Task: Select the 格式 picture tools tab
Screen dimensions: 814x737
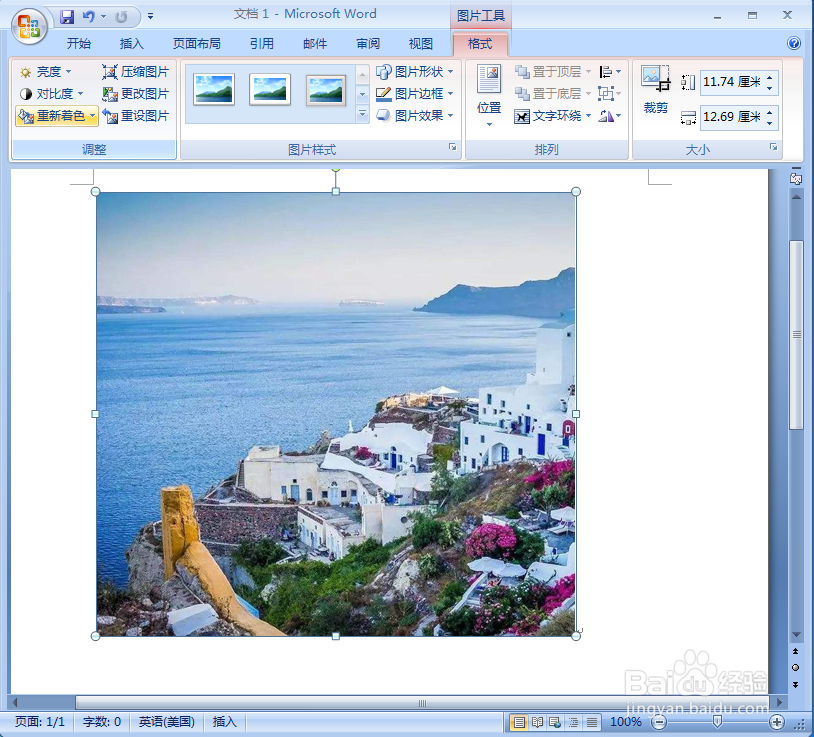Action: (x=480, y=44)
